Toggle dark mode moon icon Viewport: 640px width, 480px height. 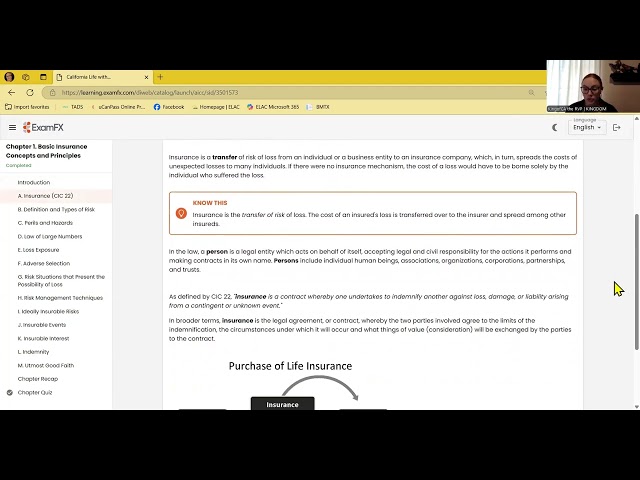554,127
